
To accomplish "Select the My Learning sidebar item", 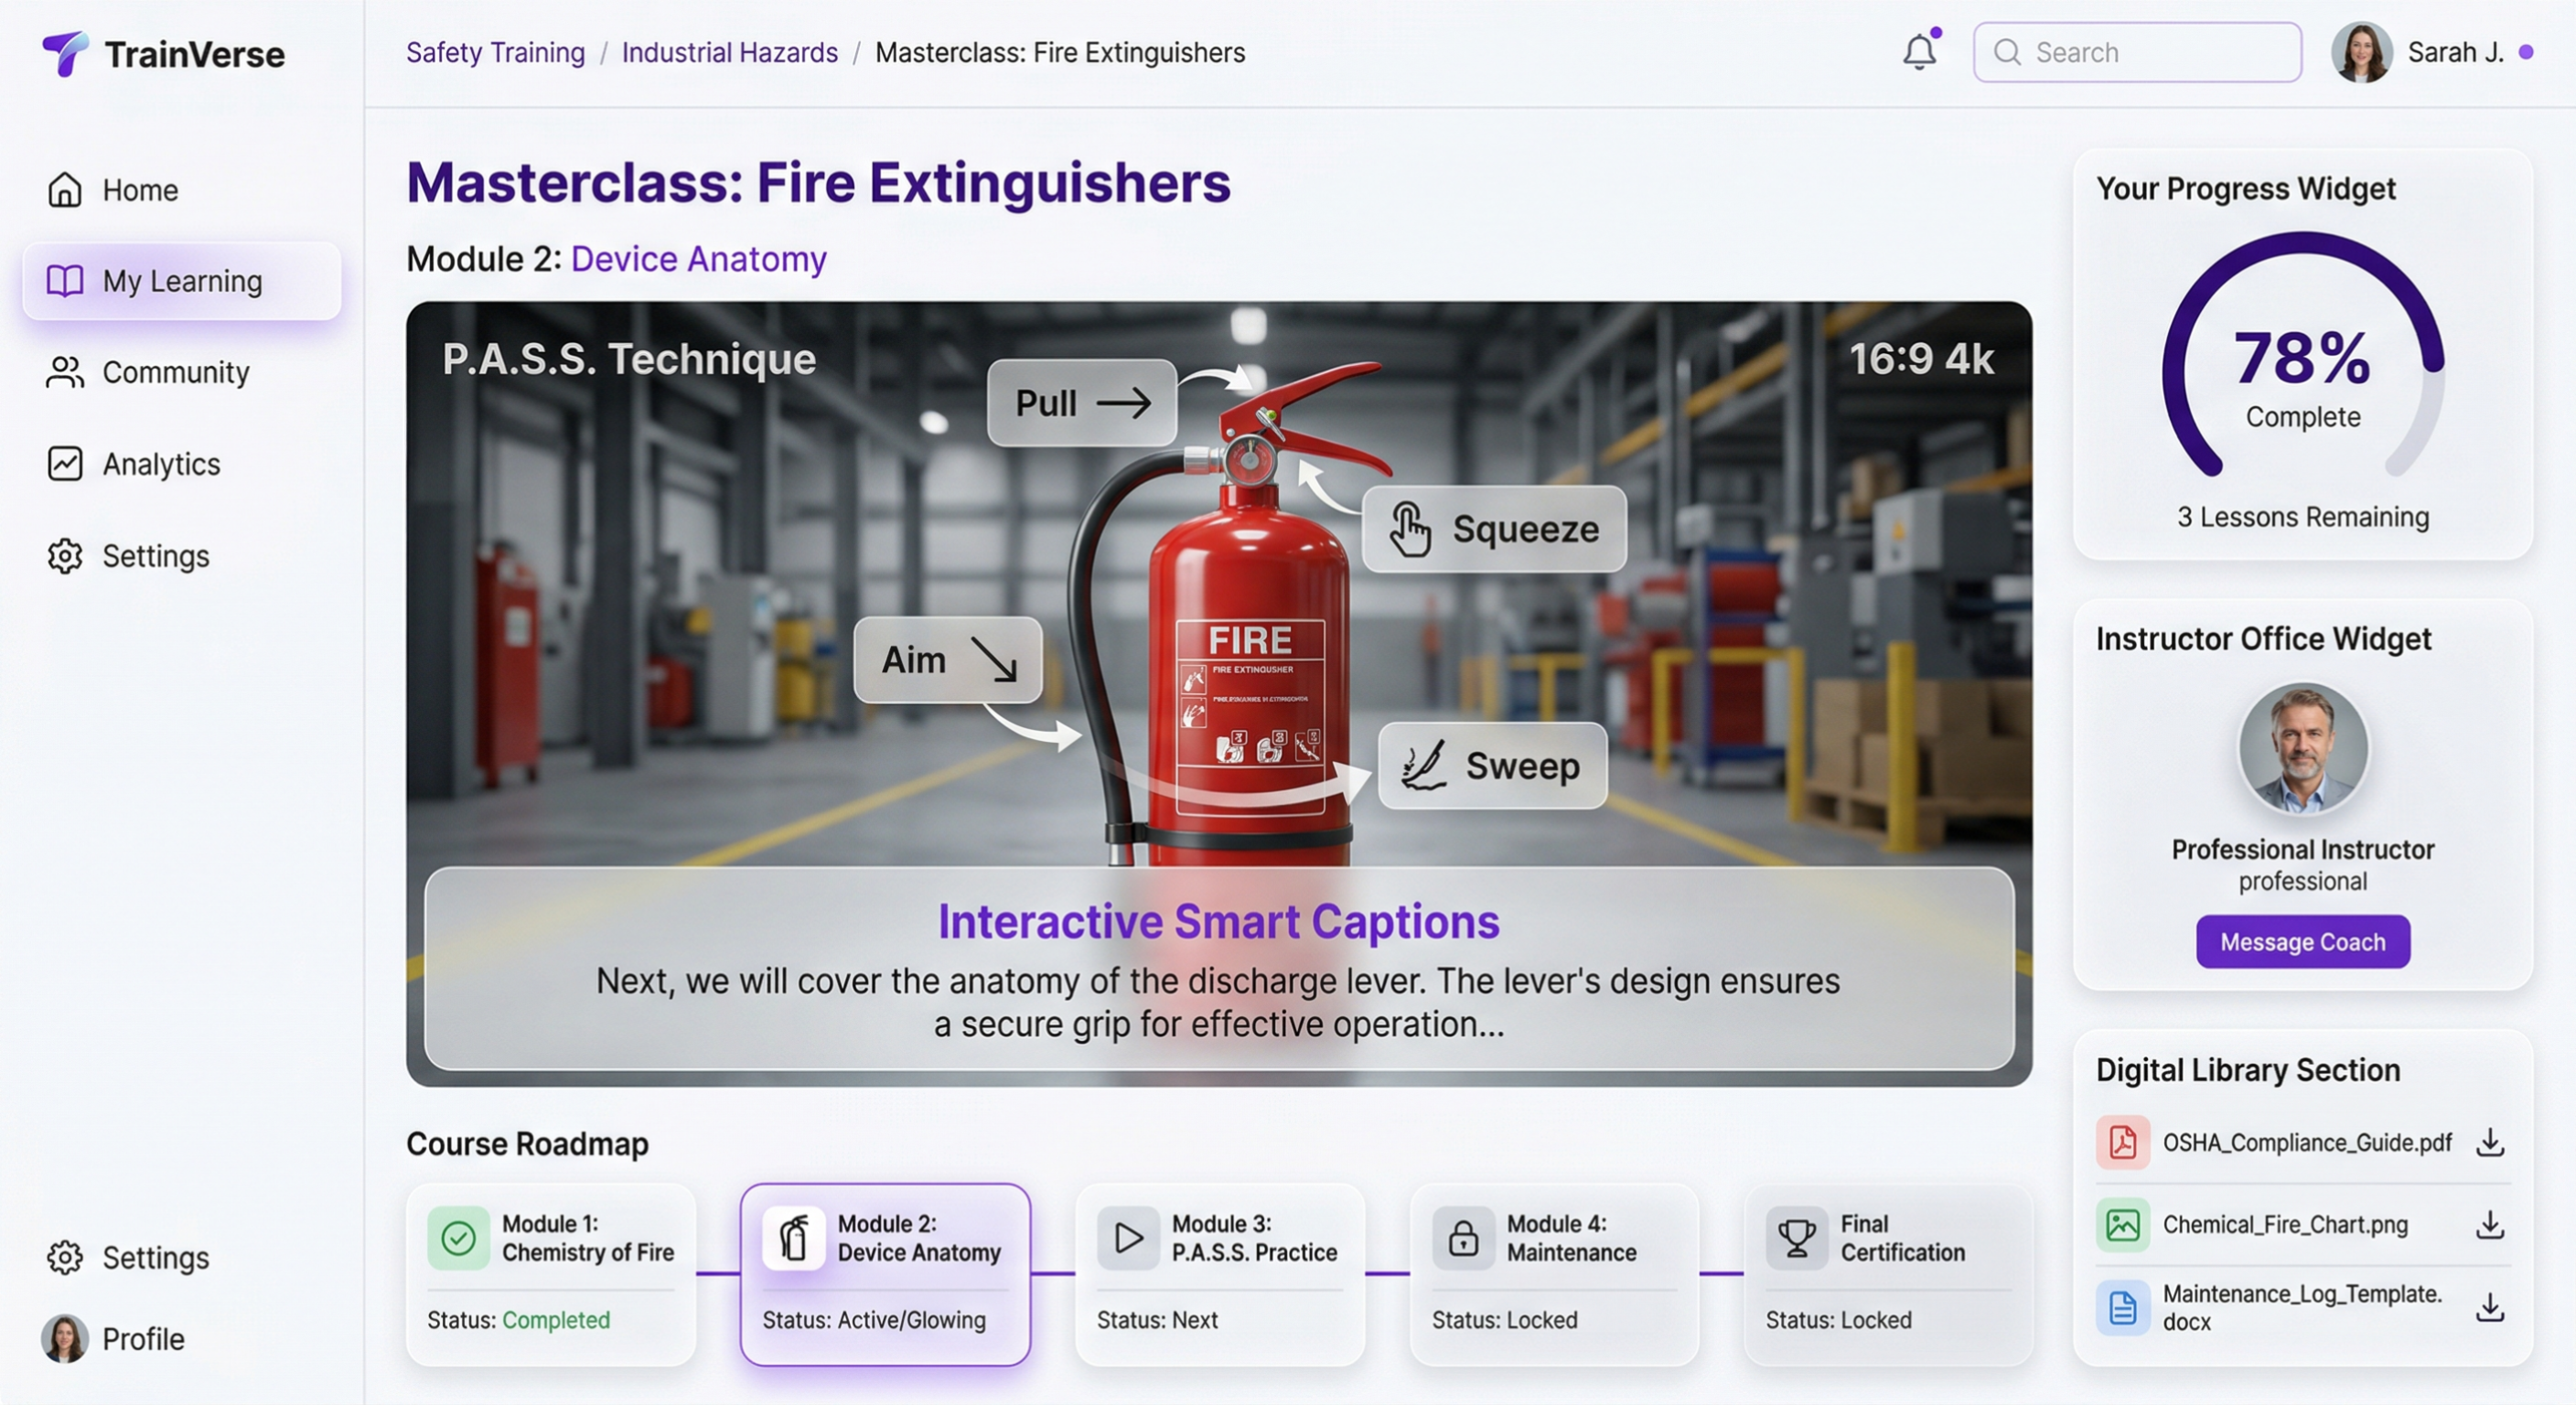I will click(181, 281).
